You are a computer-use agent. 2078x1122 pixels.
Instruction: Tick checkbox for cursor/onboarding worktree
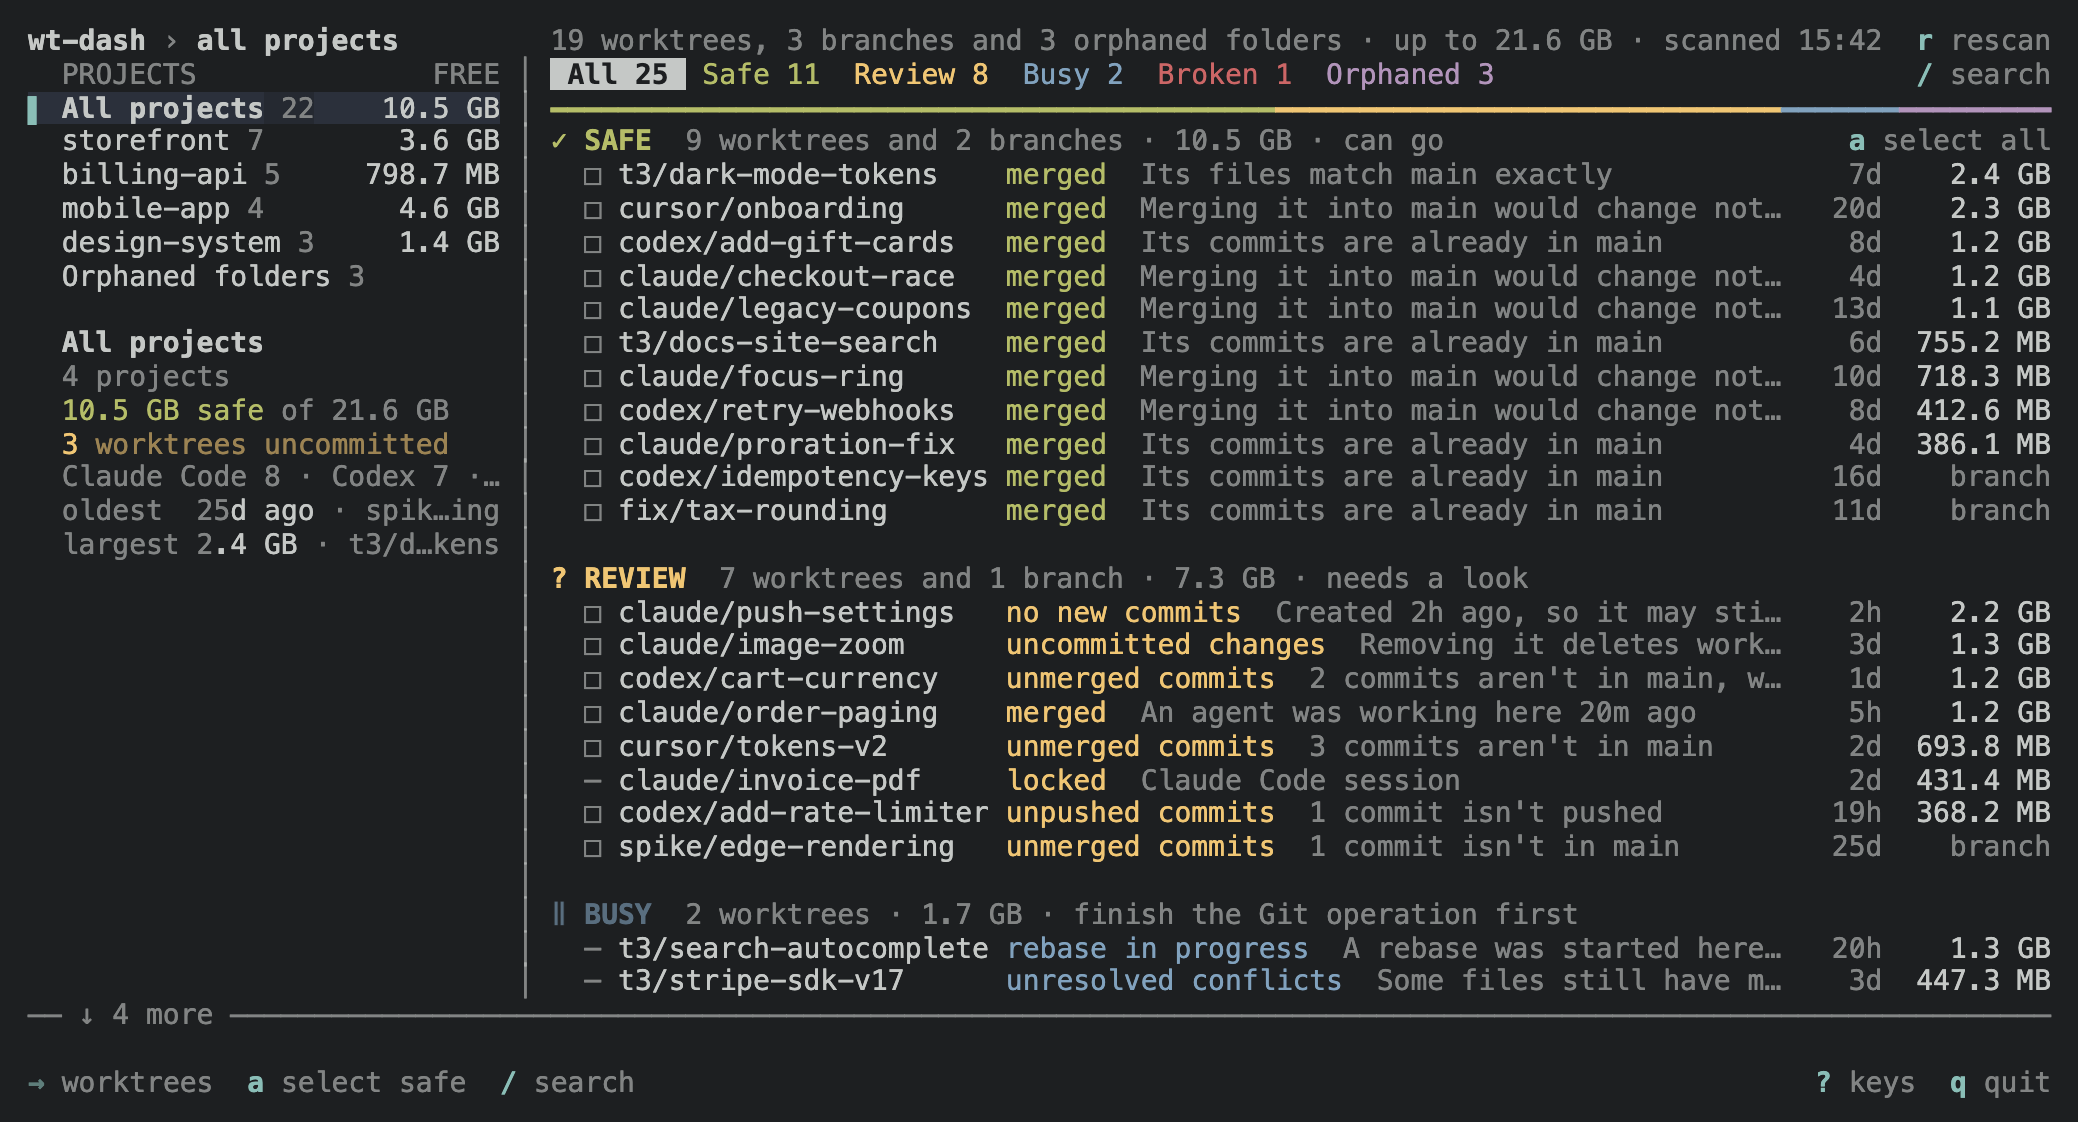point(593,210)
